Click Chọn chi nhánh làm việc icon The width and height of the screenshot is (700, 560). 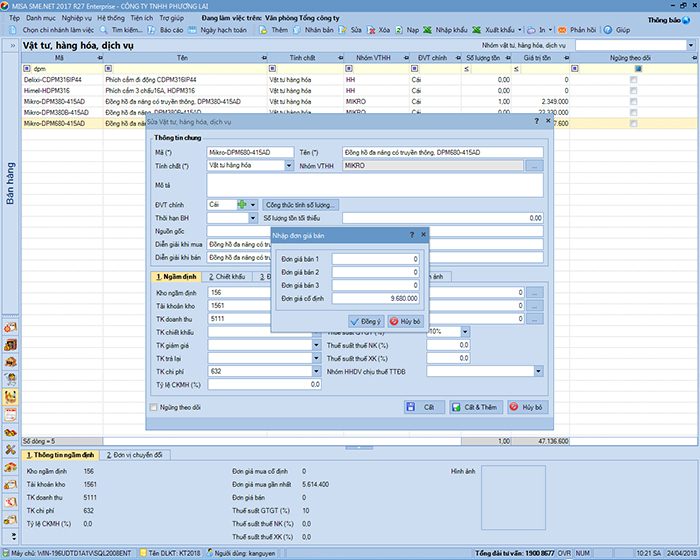pos(13,30)
